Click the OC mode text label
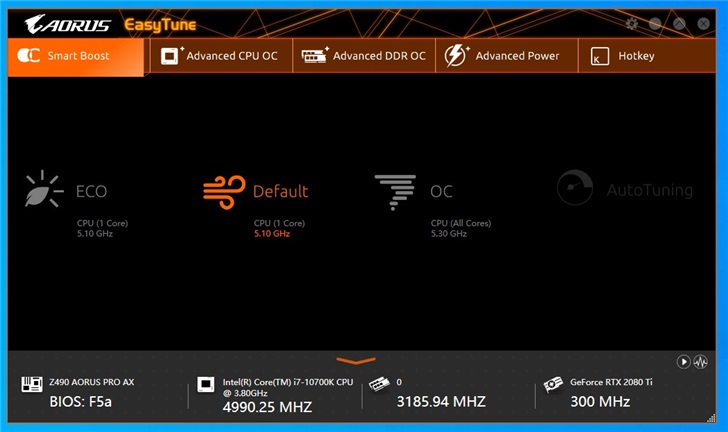This screenshot has height=432, width=728. point(441,191)
